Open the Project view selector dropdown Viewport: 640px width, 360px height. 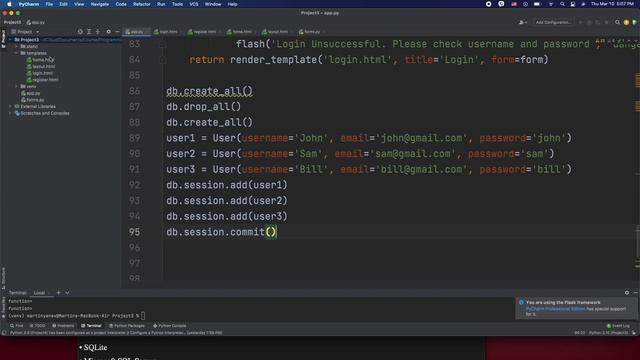pyautogui.click(x=25, y=31)
